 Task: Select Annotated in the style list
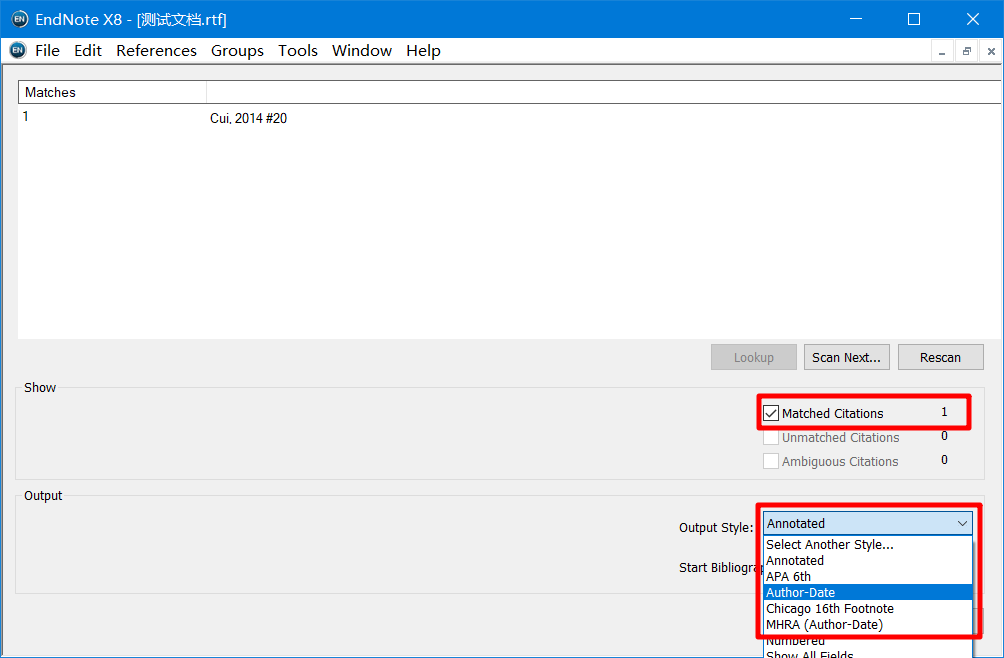click(x=868, y=561)
